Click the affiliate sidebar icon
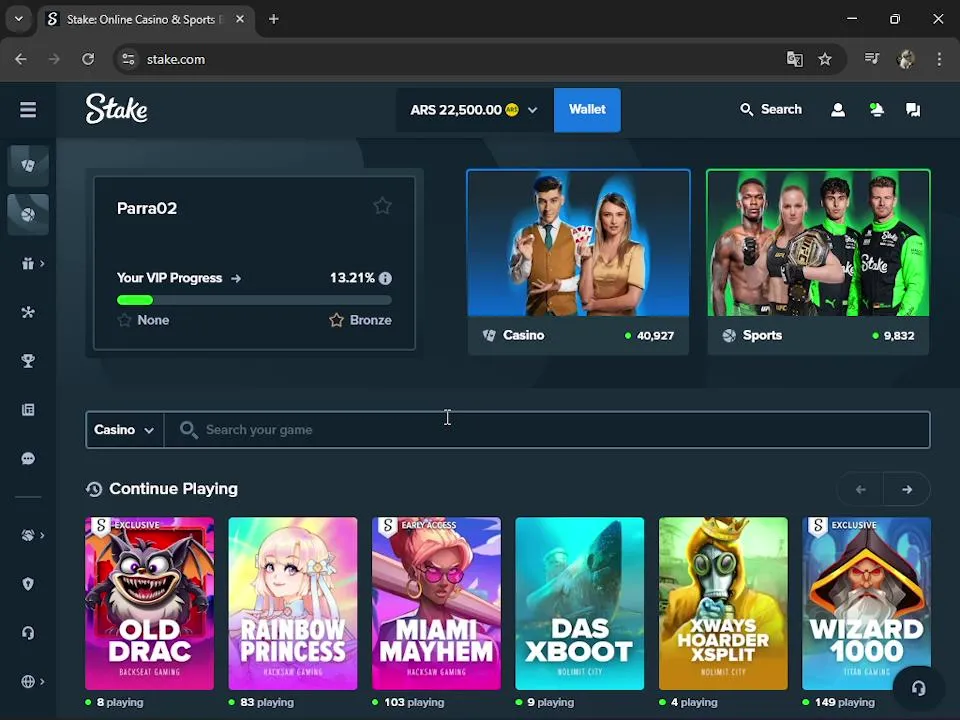 [x=28, y=312]
